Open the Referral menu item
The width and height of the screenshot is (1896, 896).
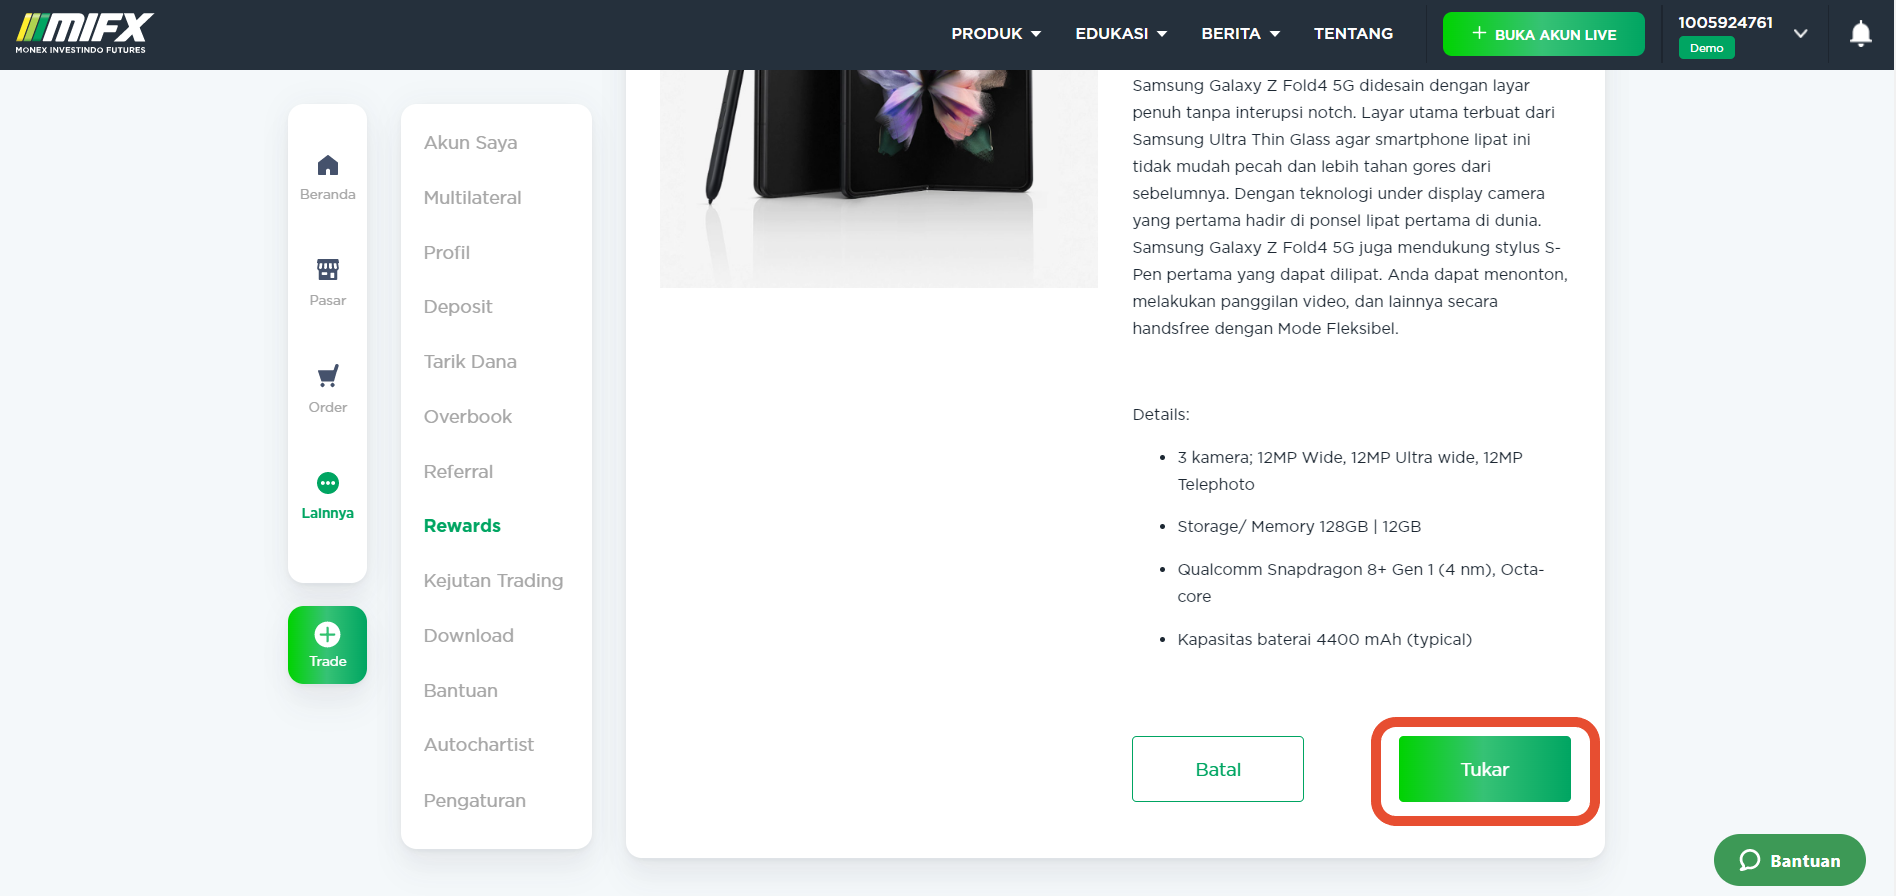(458, 472)
